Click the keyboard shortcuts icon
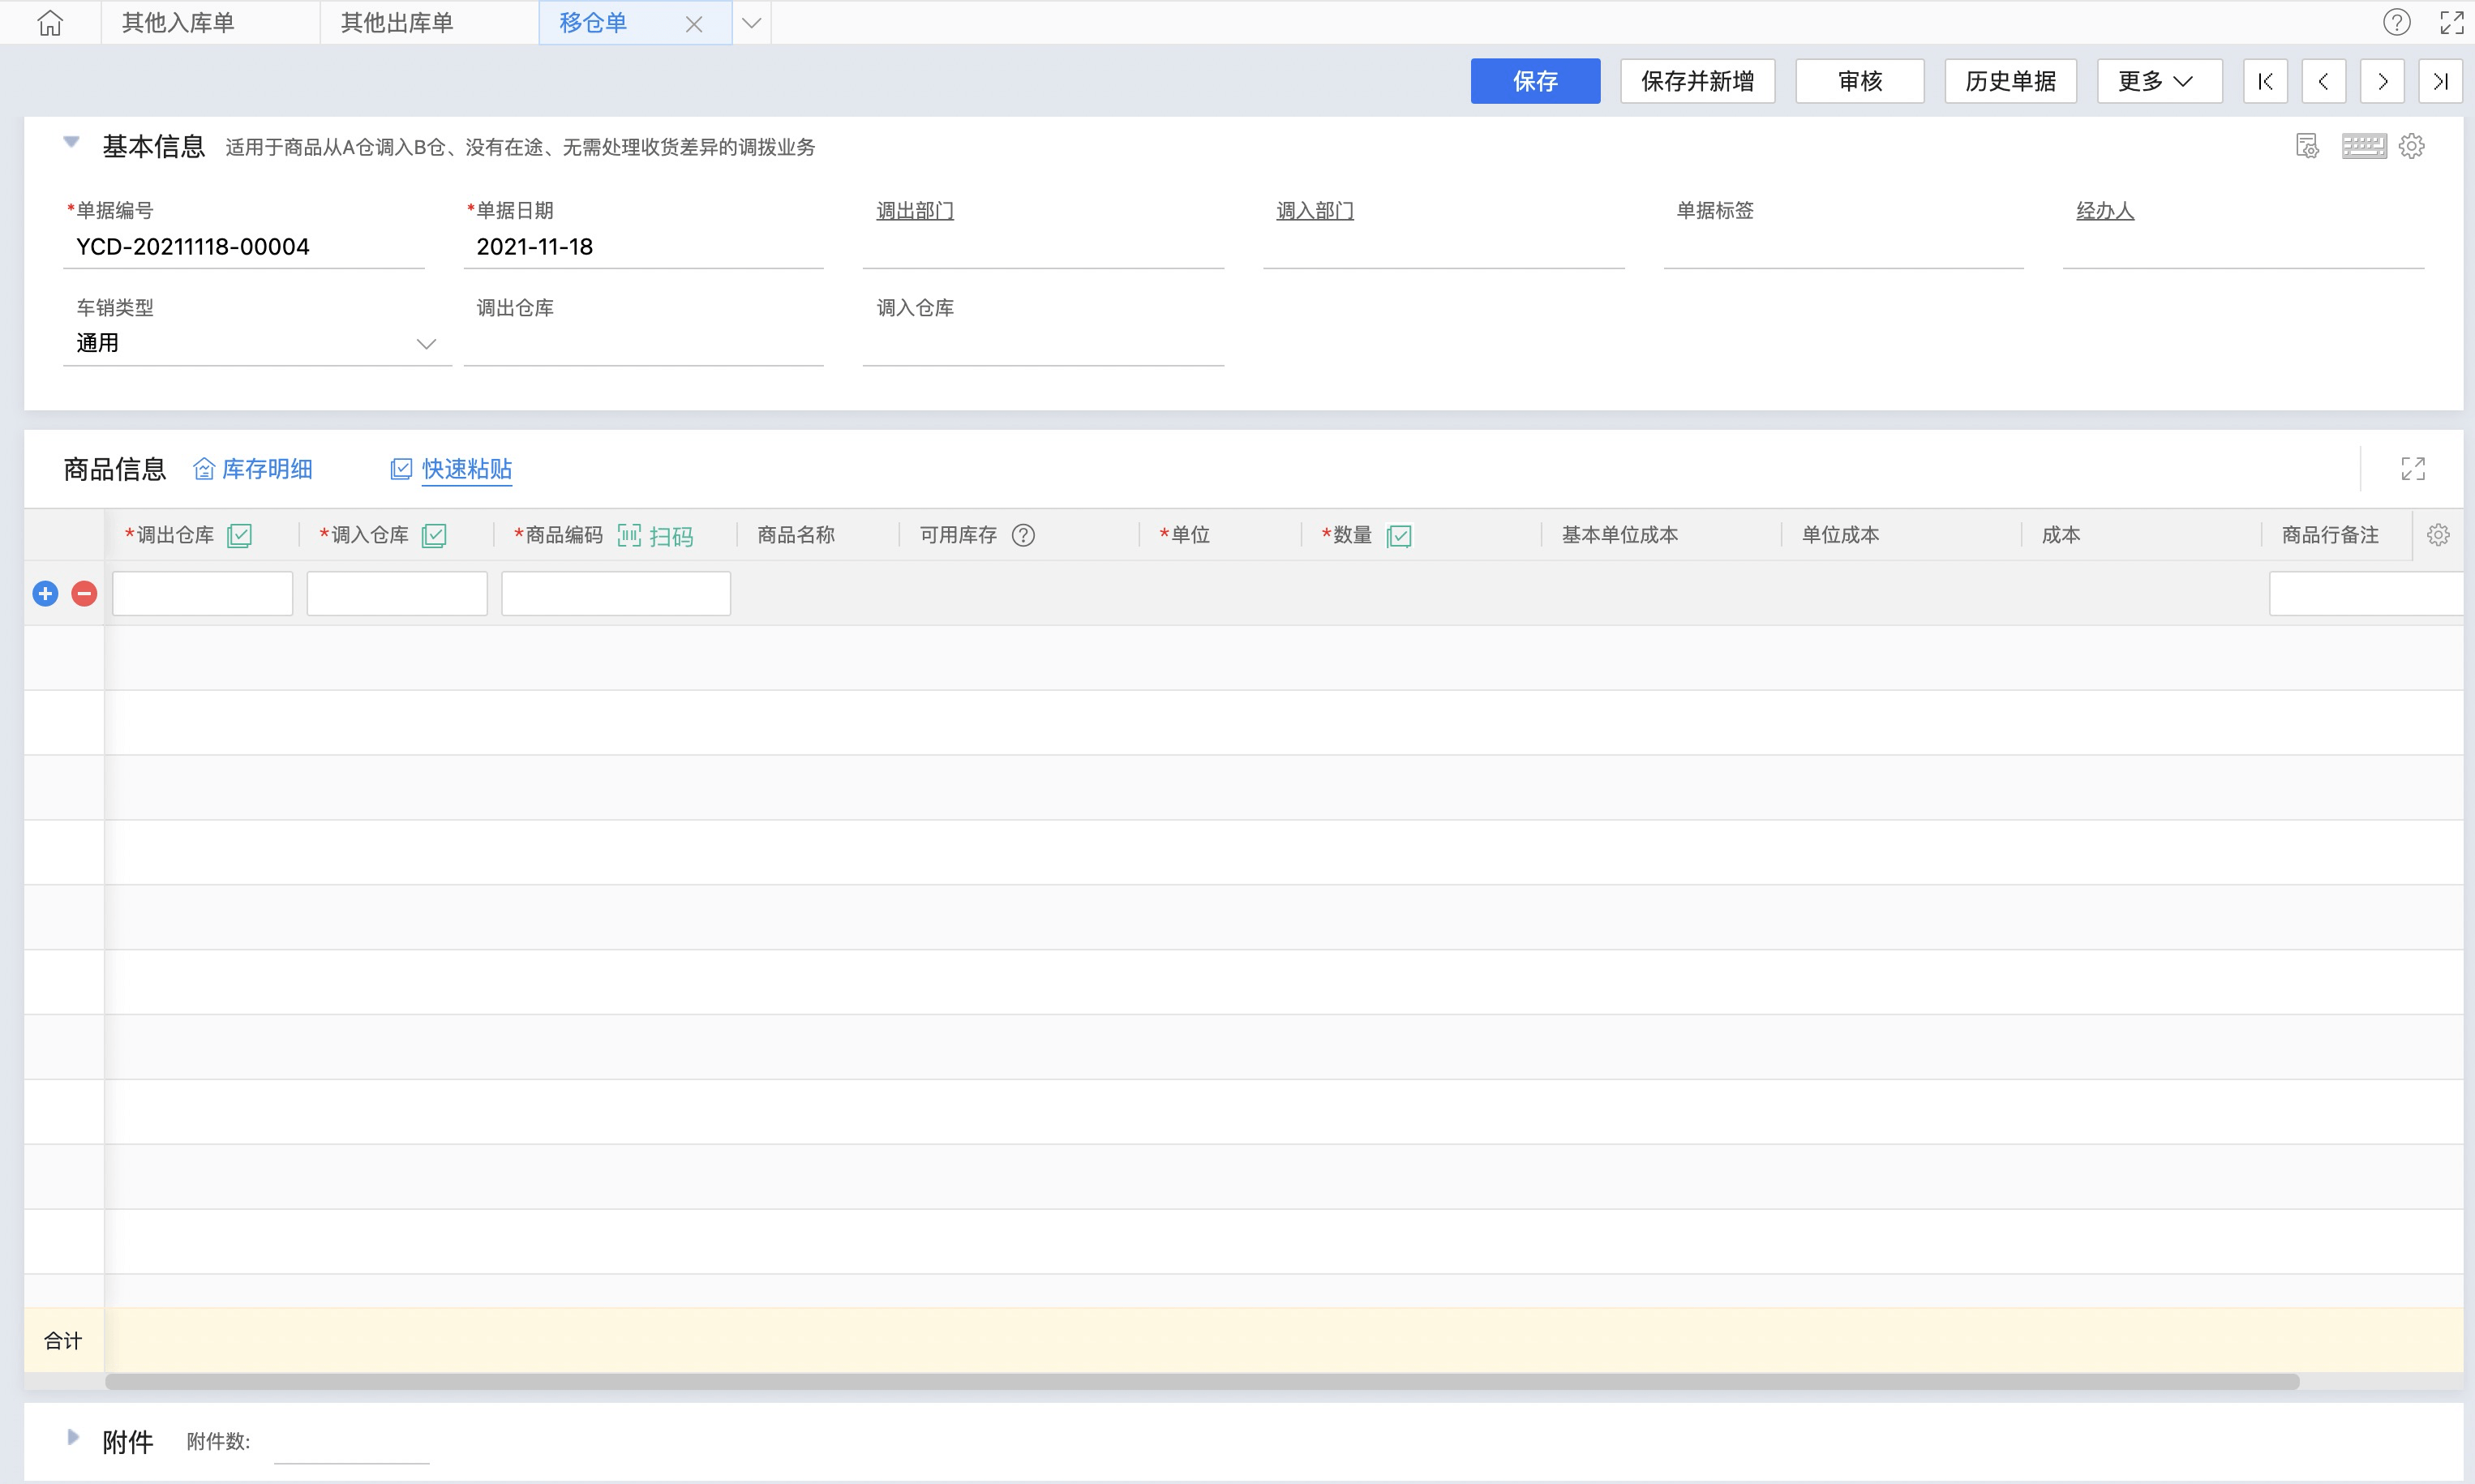 tap(2363, 146)
